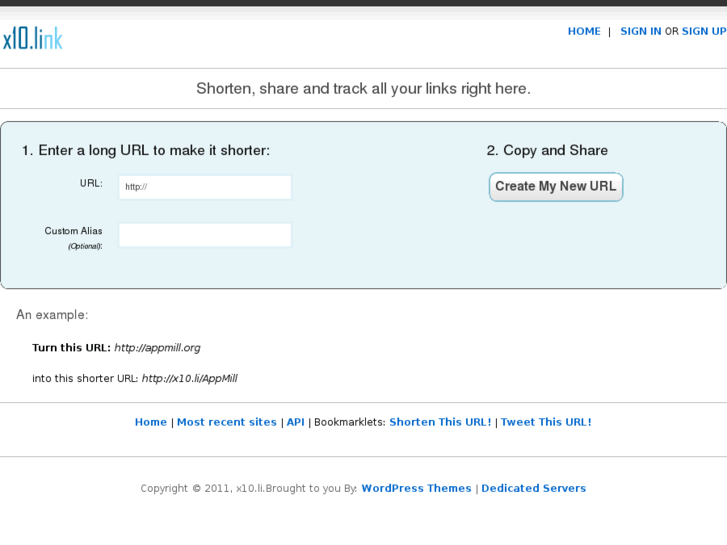Open the Most recent sites link
727x545 pixels.
pos(226,422)
